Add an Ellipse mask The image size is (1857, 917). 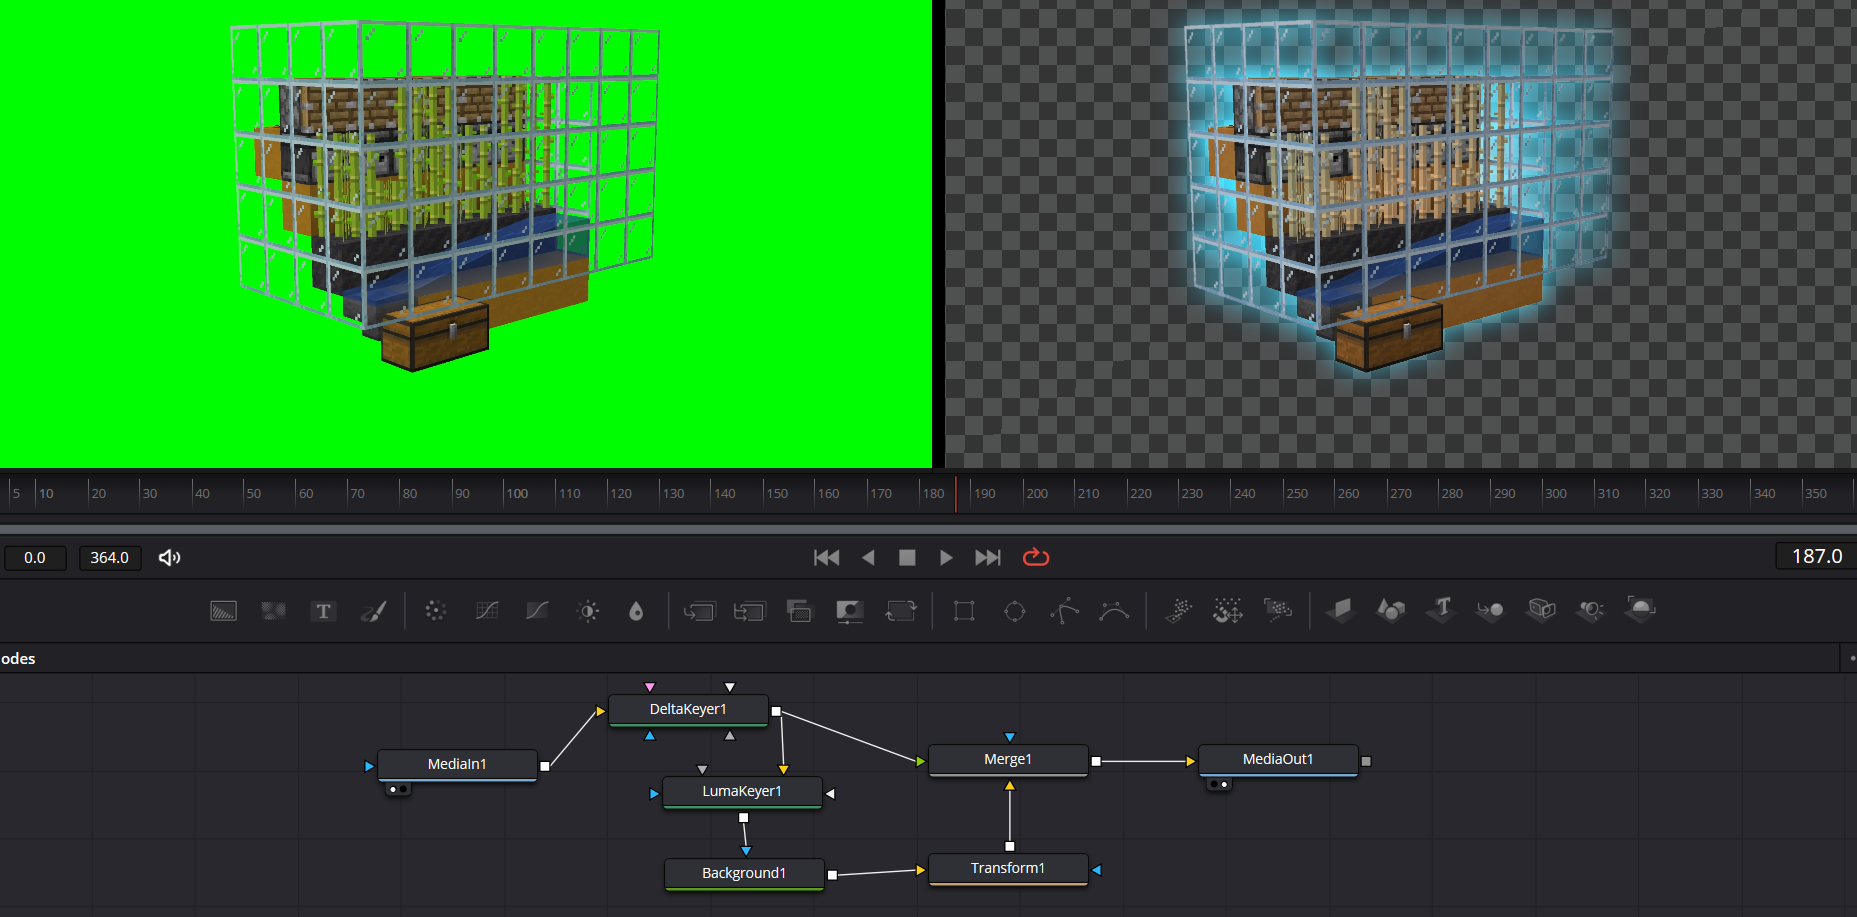click(1014, 610)
